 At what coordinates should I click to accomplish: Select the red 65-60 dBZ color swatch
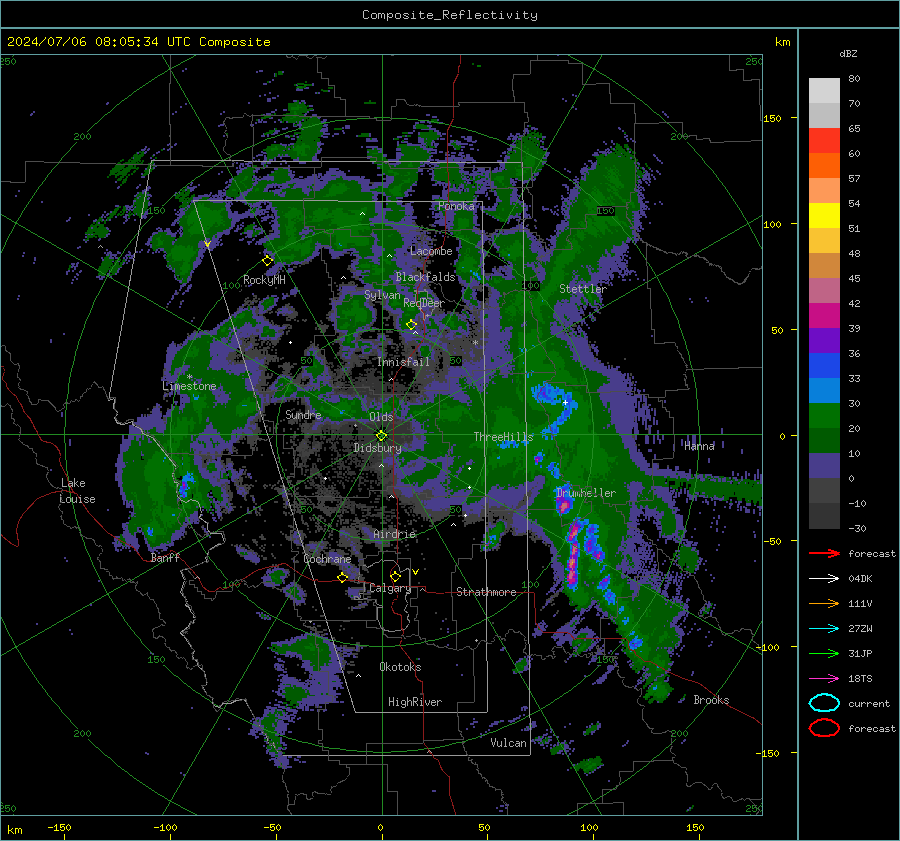[x=824, y=141]
